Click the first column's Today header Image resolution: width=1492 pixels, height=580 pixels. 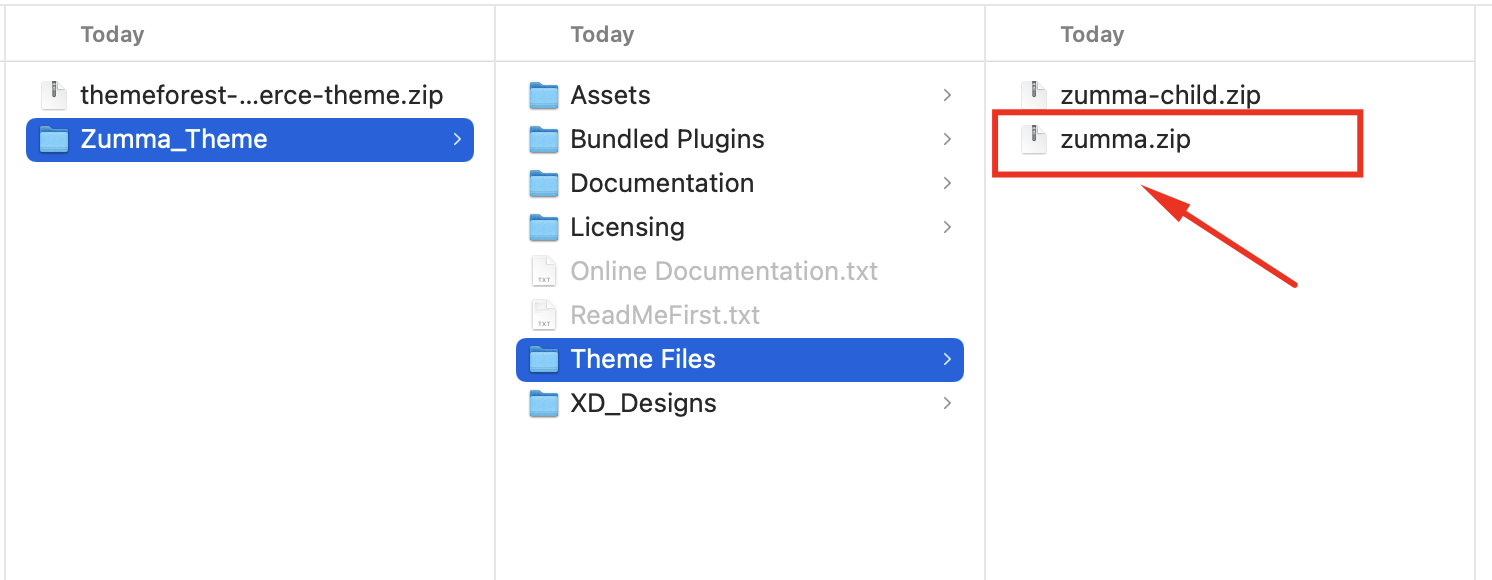point(112,34)
